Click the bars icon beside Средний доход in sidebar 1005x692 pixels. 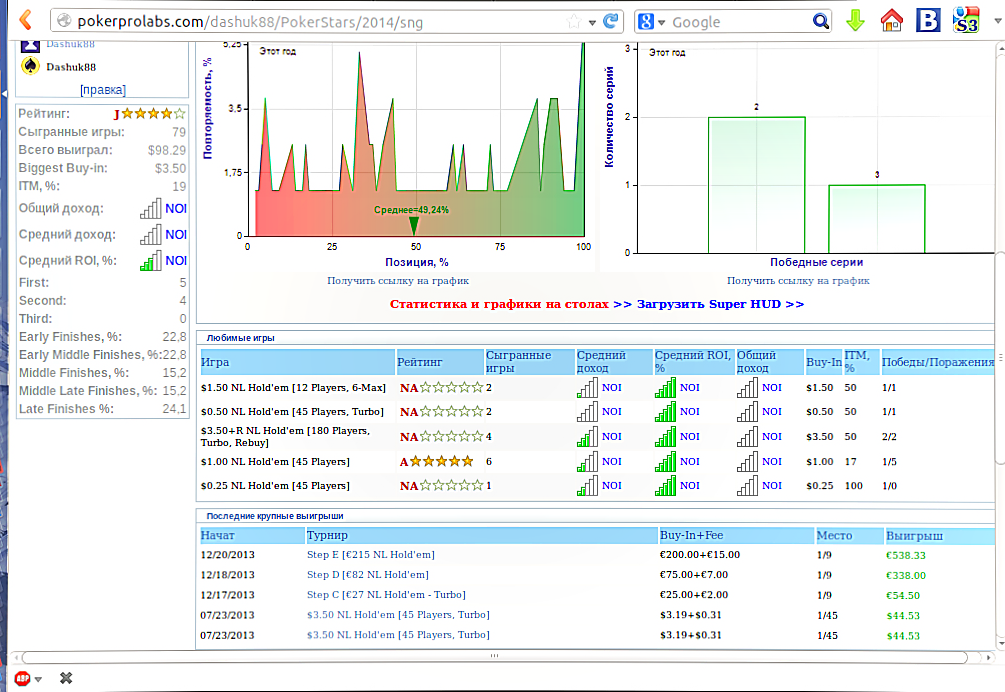point(151,235)
